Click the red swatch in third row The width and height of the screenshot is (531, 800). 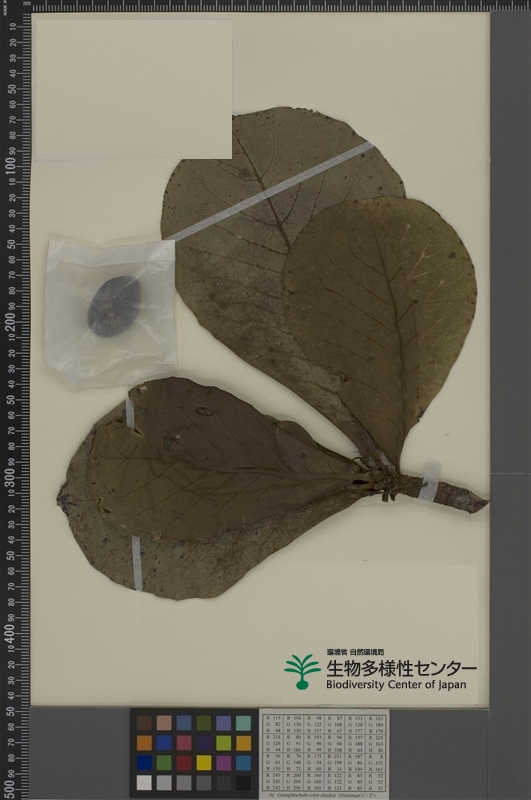(184, 763)
